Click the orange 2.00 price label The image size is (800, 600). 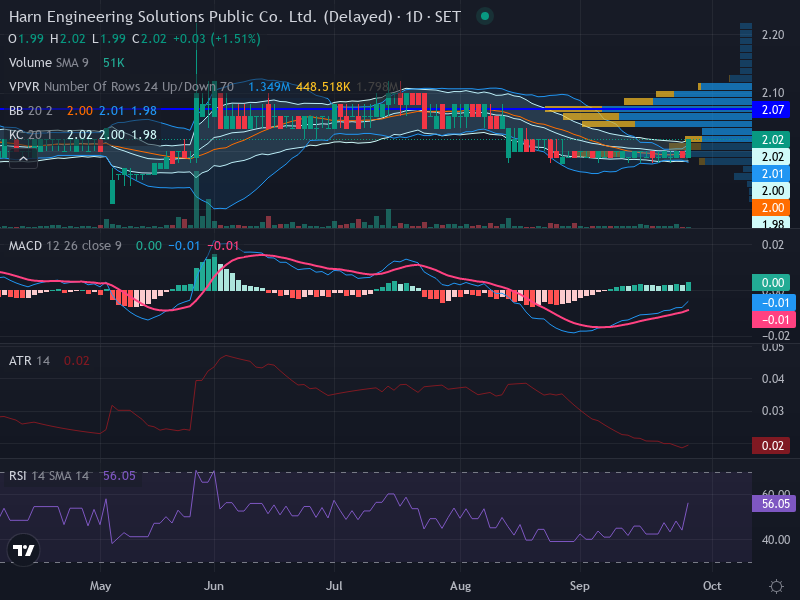pos(771,208)
